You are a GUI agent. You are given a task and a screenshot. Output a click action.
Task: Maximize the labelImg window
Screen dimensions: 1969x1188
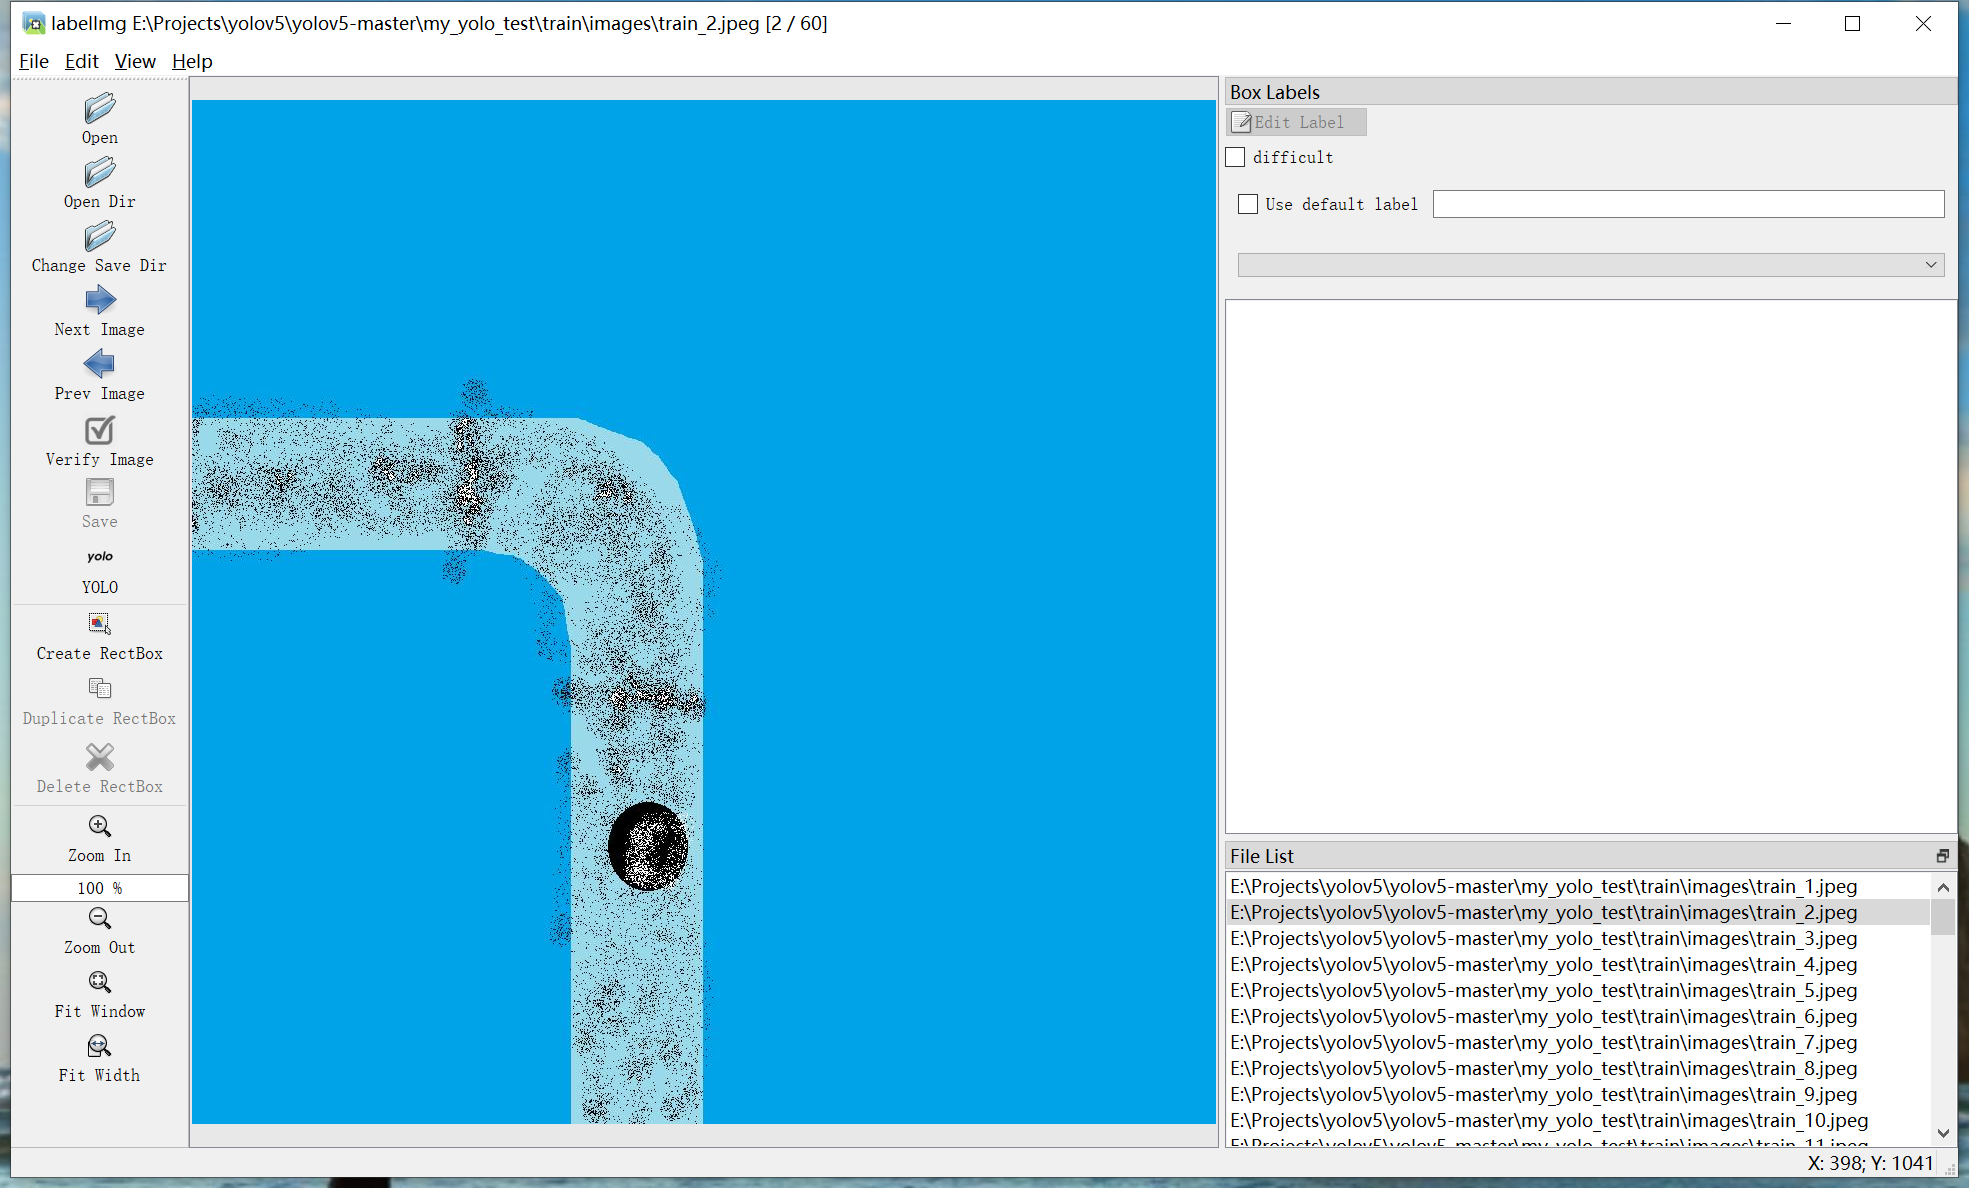(x=1852, y=23)
